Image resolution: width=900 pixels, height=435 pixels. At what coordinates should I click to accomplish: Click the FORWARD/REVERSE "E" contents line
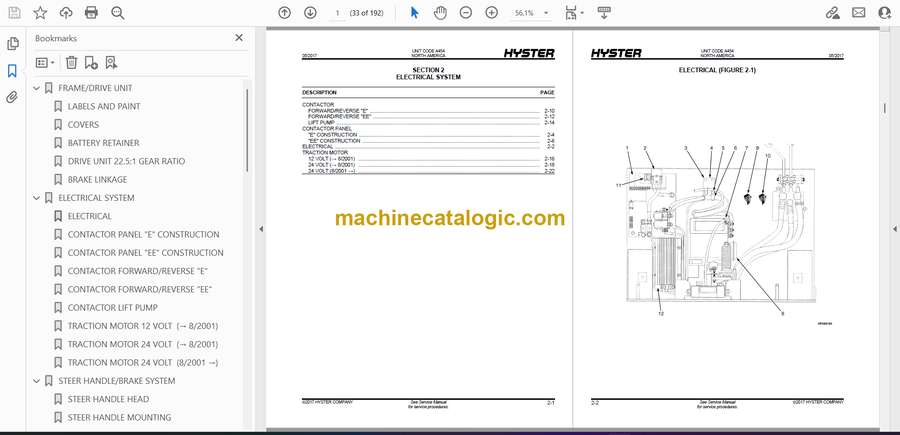click(x=428, y=110)
